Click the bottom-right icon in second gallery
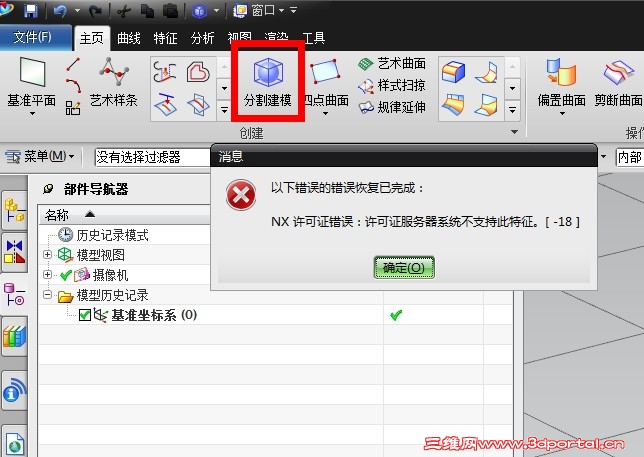Viewport: 644px width, 457px height. [x=486, y=105]
